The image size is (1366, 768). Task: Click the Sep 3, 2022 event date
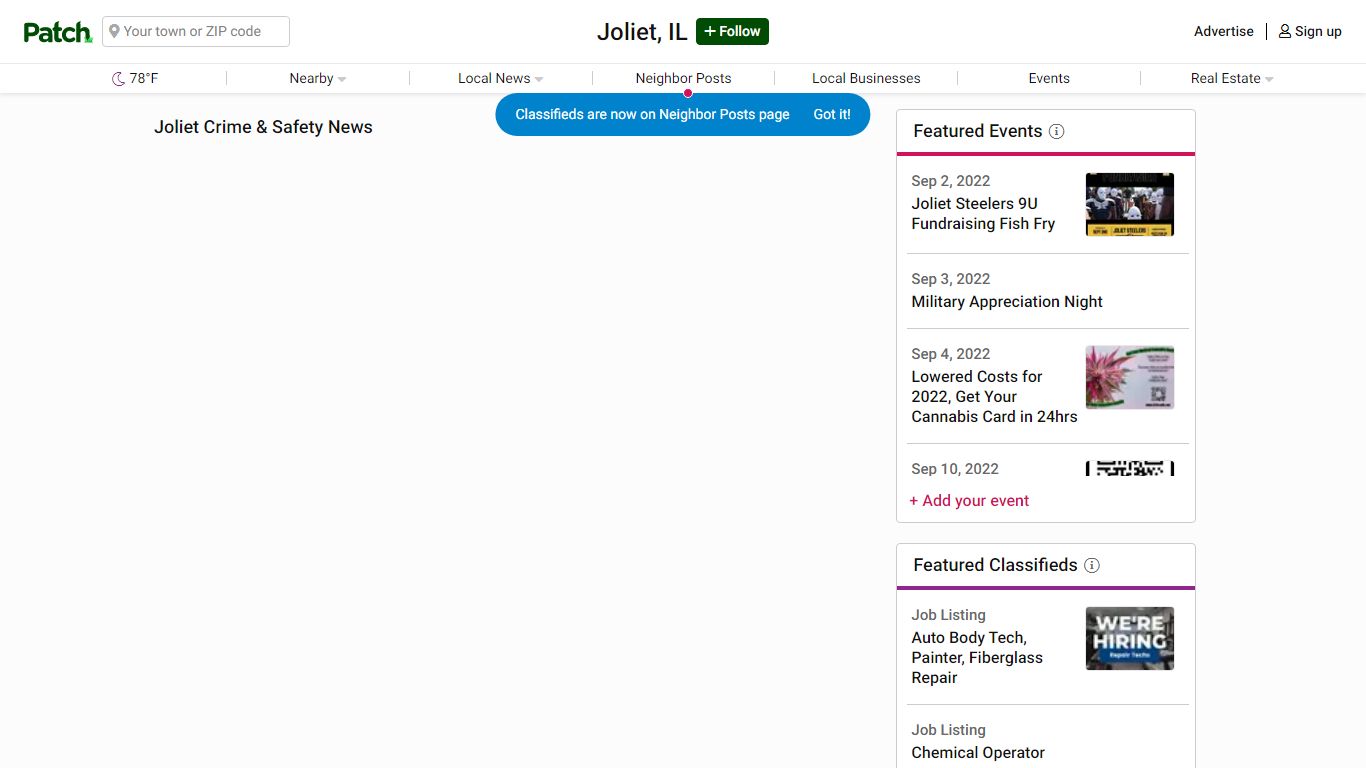(x=951, y=279)
